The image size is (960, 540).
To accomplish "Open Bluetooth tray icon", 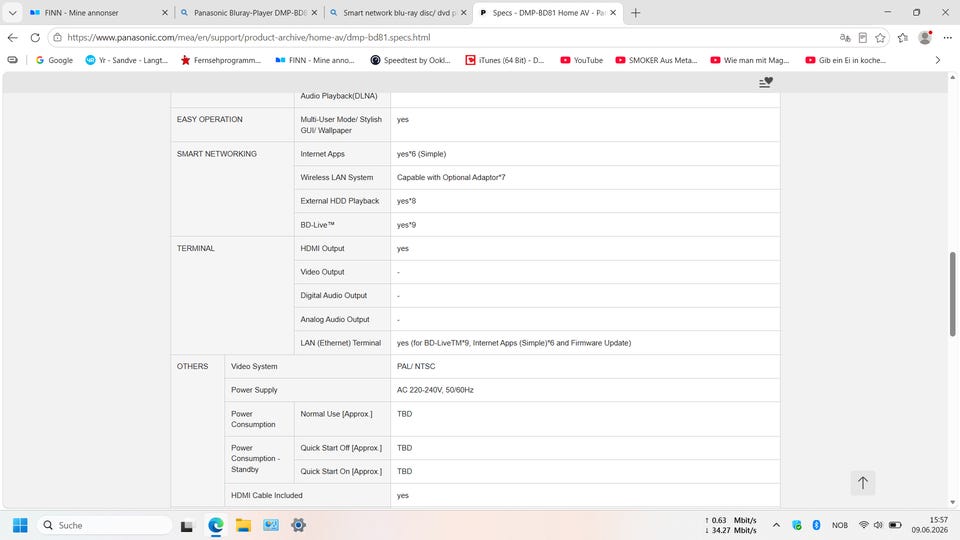I will point(816,525).
